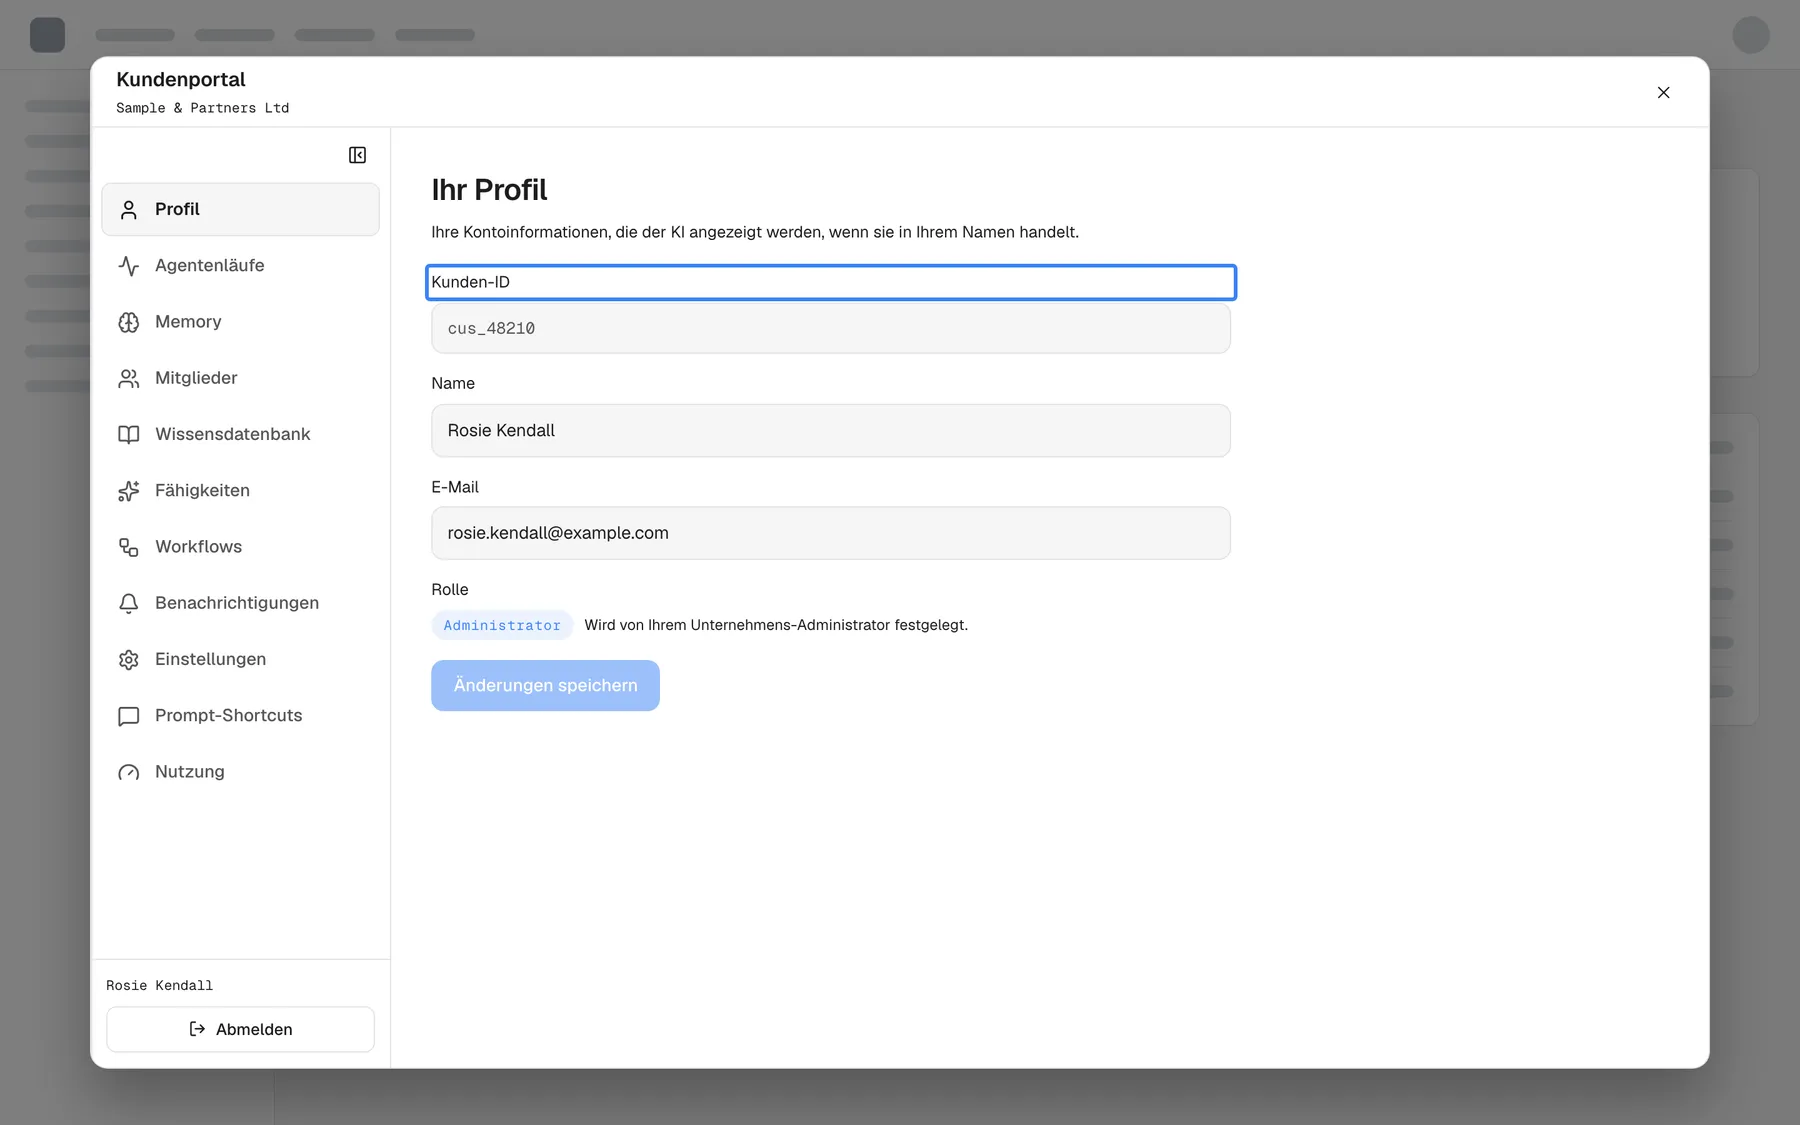Image resolution: width=1800 pixels, height=1125 pixels.
Task: Click the Benachrichtigungen bell icon
Action: [x=129, y=603]
